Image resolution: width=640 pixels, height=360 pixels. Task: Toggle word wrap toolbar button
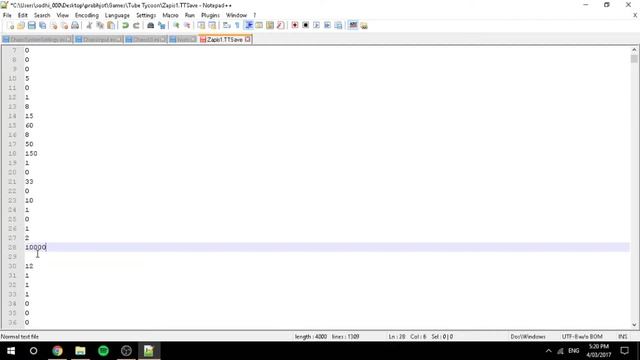[227, 26]
